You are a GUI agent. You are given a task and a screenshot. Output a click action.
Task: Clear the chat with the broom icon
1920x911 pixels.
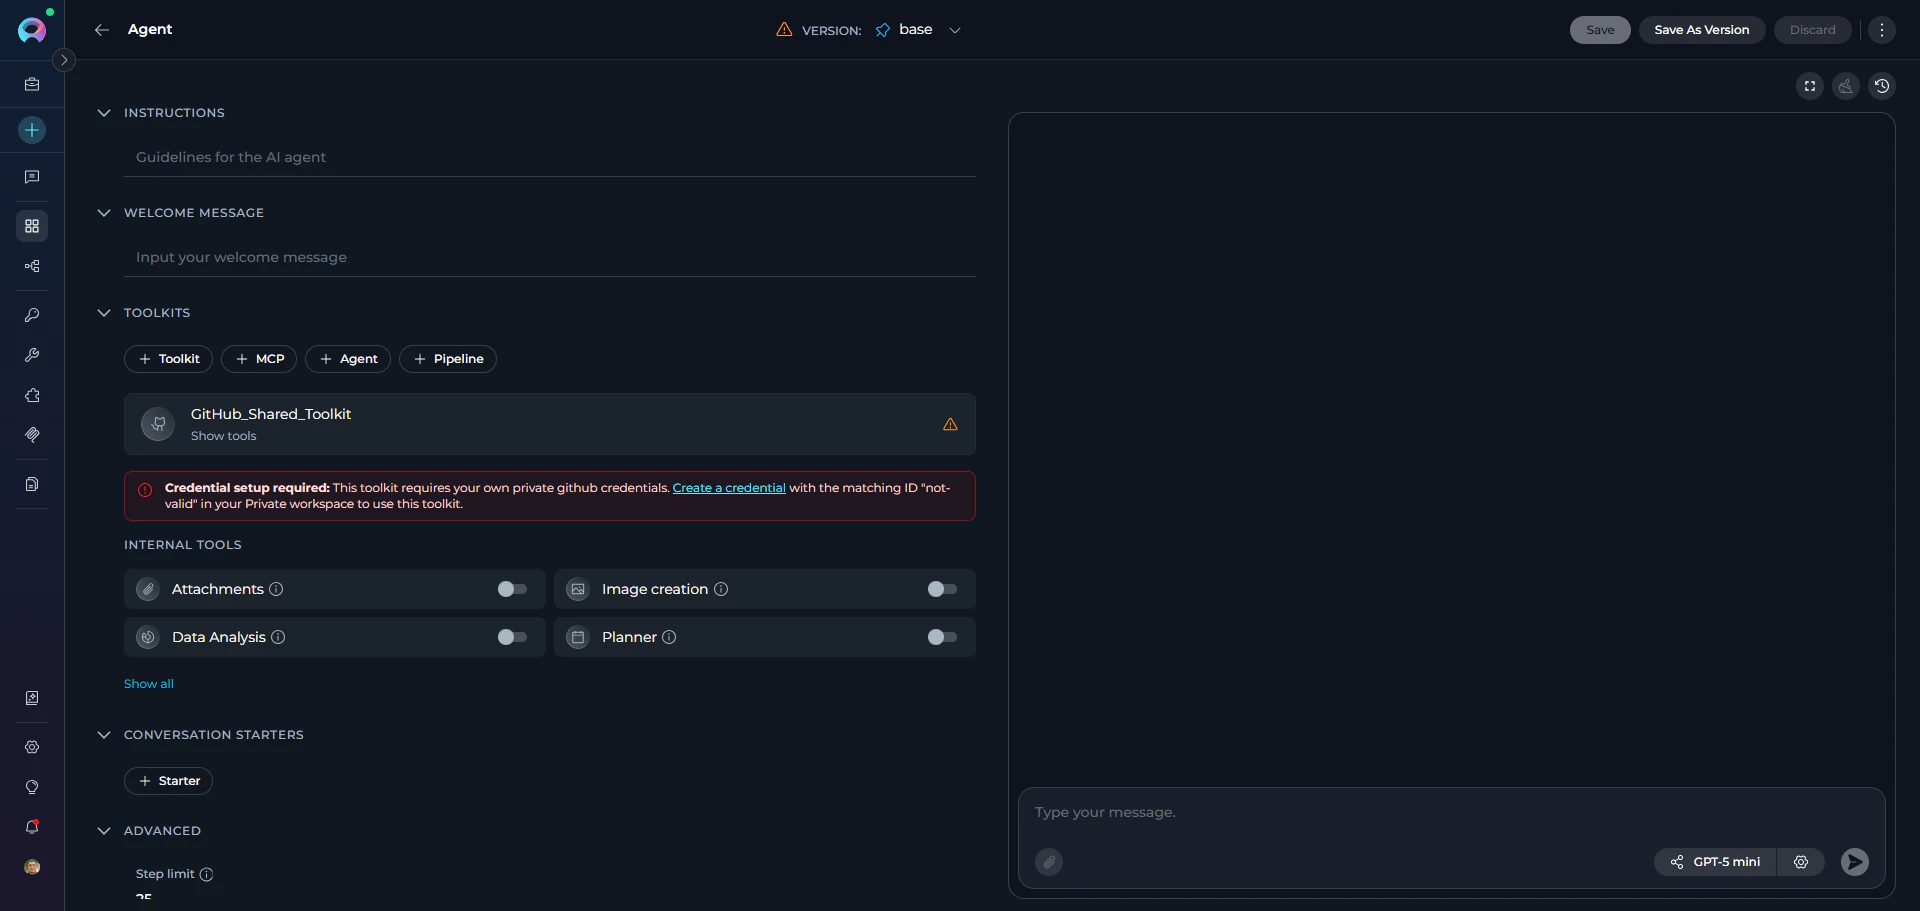tap(1846, 86)
